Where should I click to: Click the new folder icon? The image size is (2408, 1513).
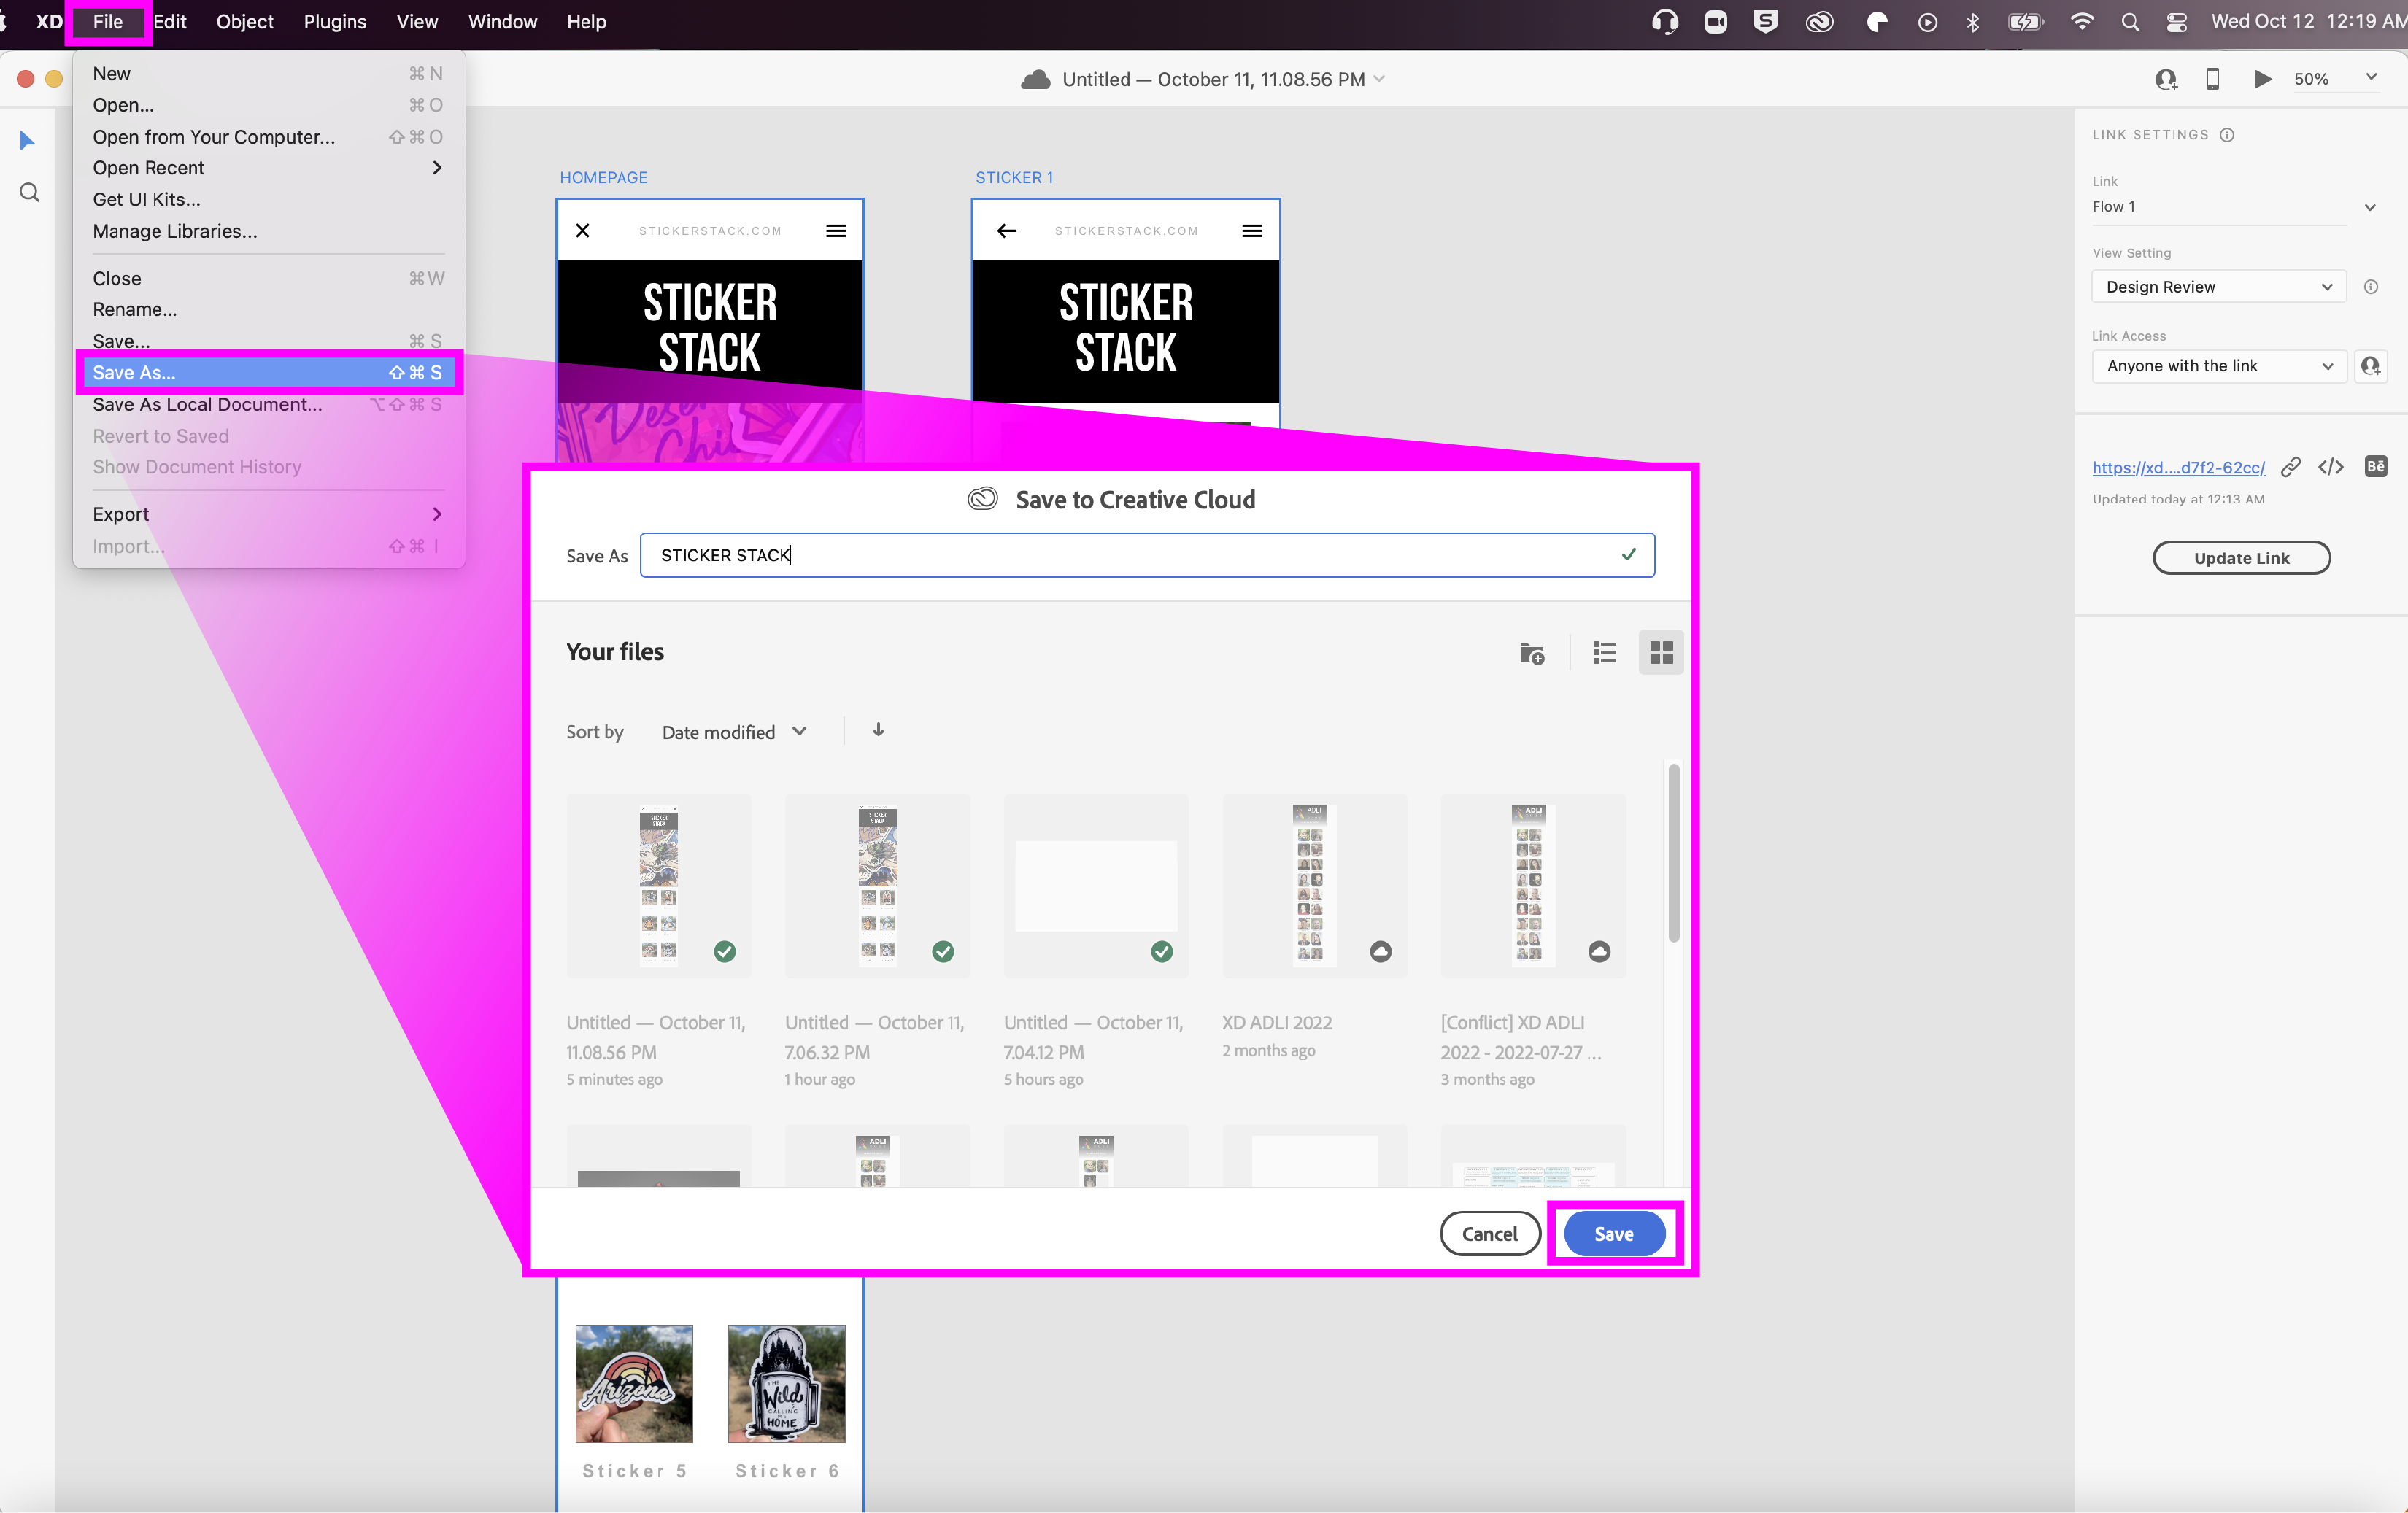[x=1531, y=653]
